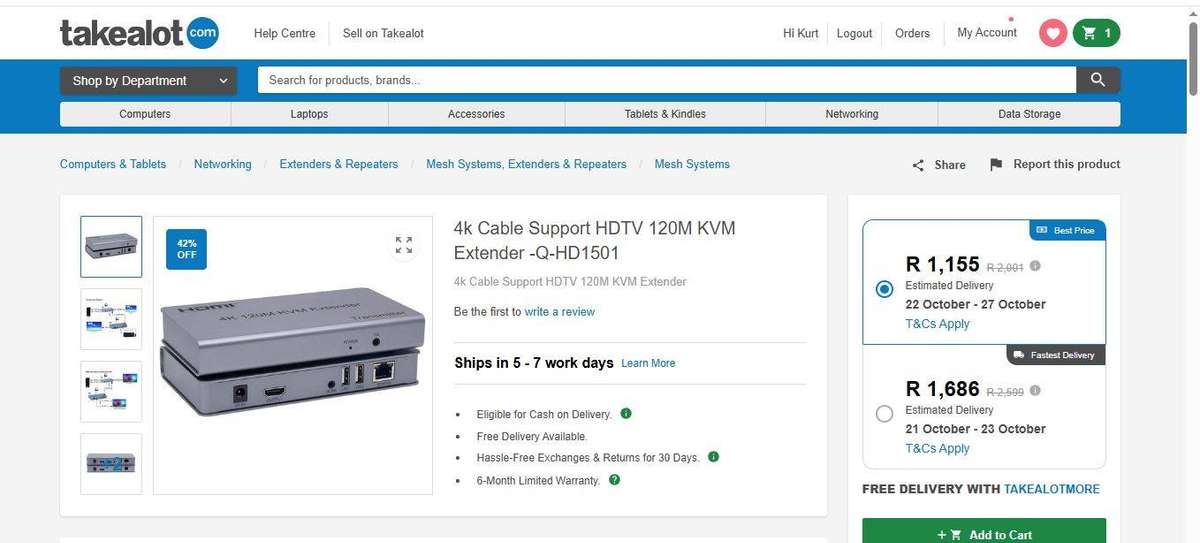Select the second product thumbnail
This screenshot has width=1200, height=543.
111,319
